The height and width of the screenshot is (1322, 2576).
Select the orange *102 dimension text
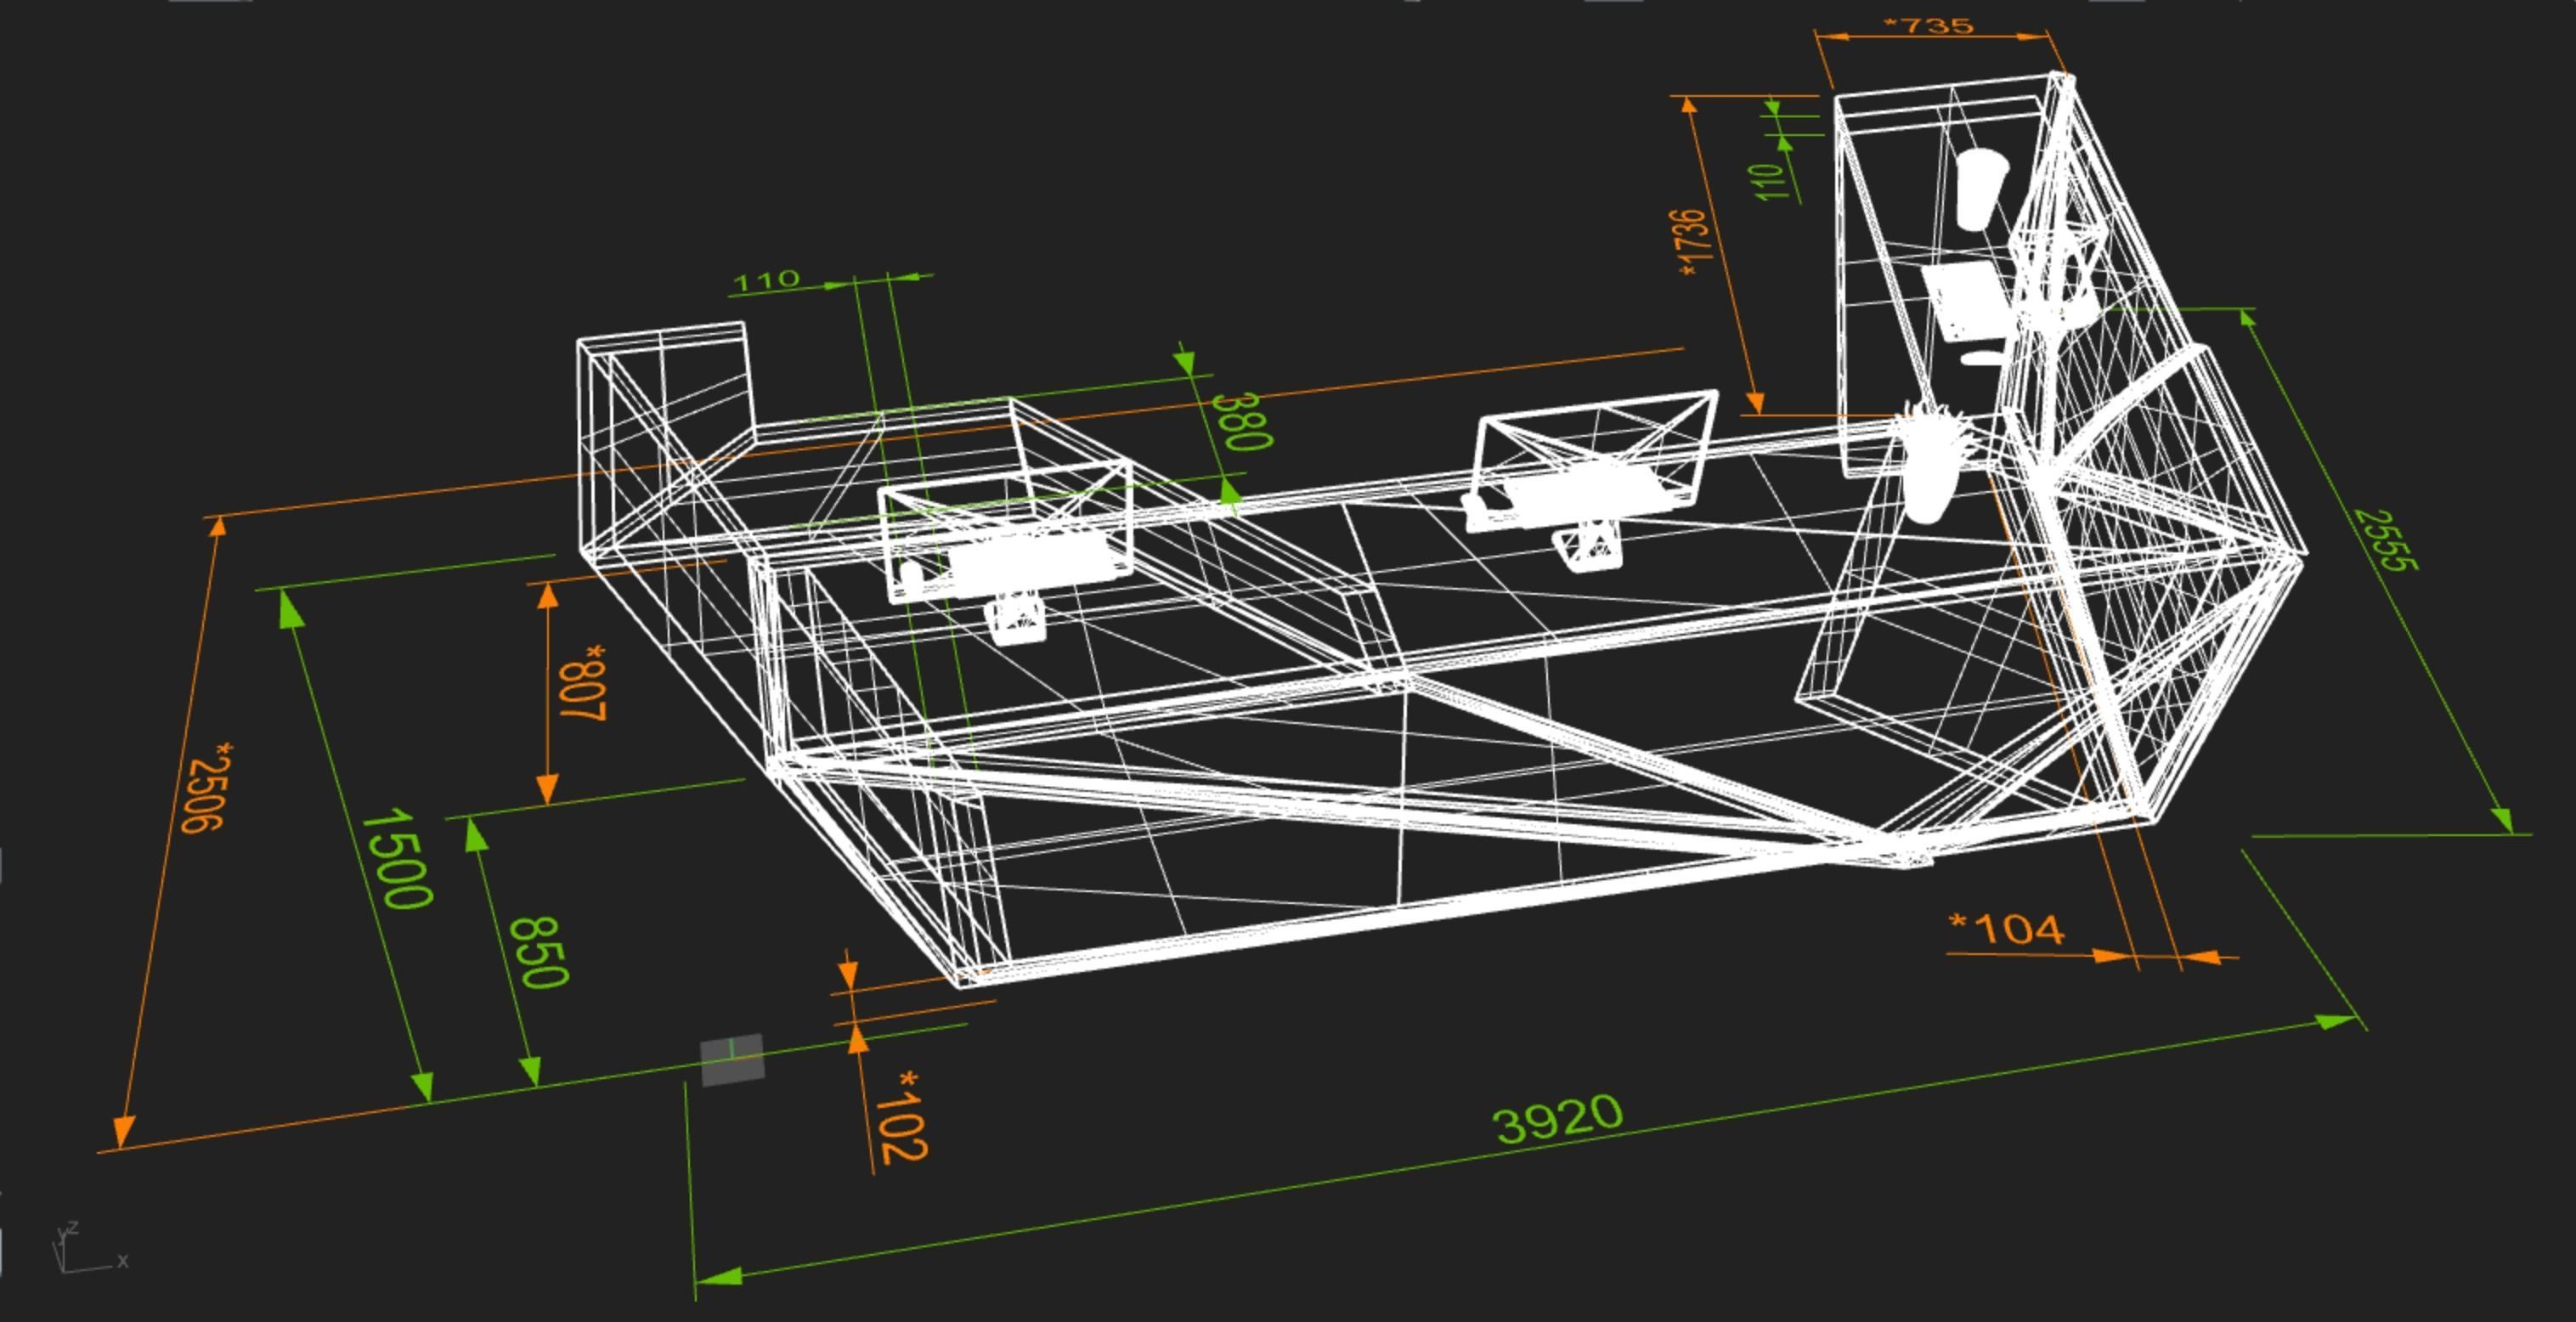902,1117
